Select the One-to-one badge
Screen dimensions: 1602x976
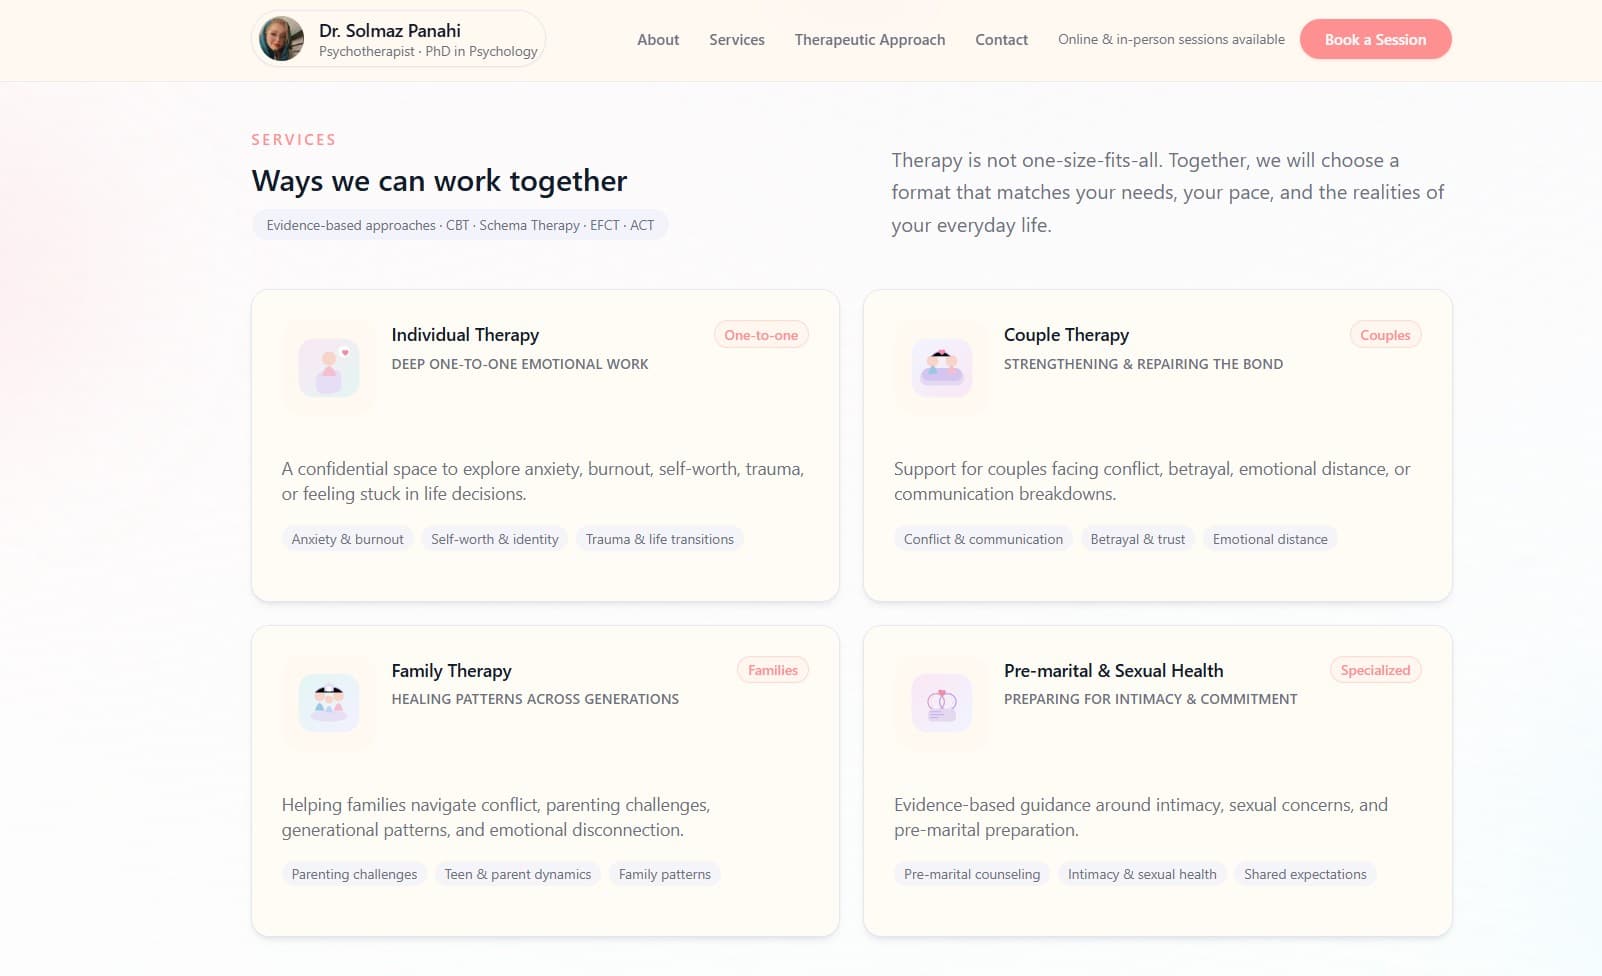[x=761, y=335]
